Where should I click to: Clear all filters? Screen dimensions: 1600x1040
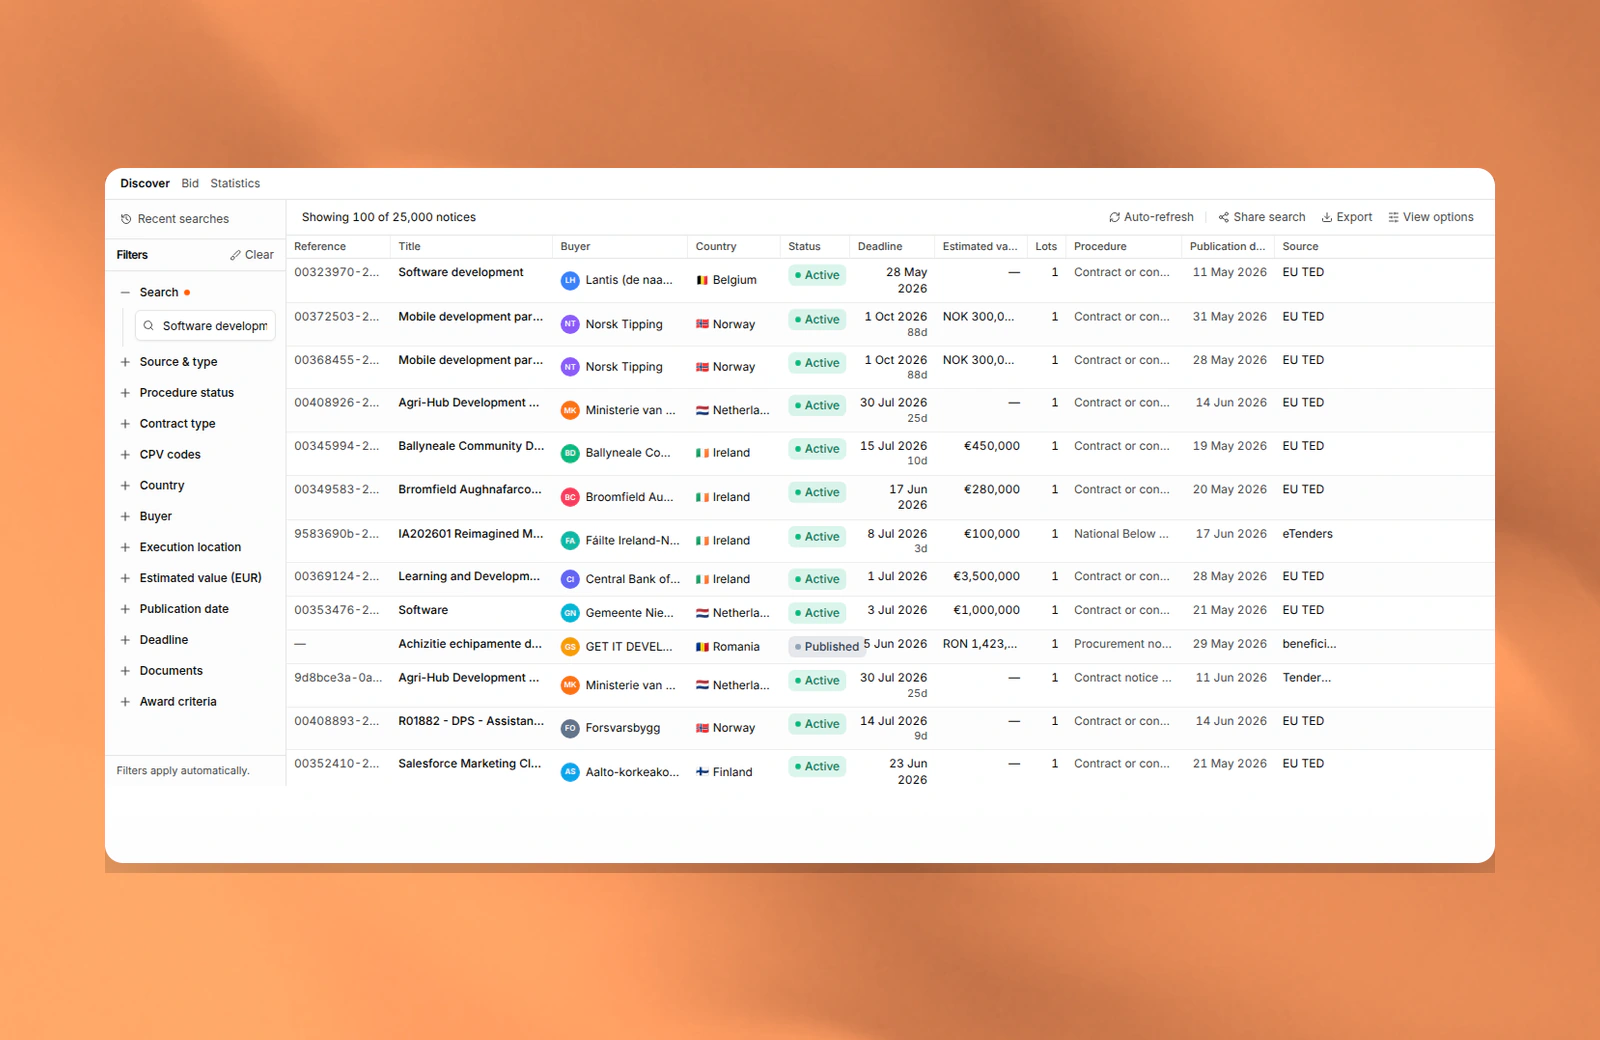pos(252,255)
